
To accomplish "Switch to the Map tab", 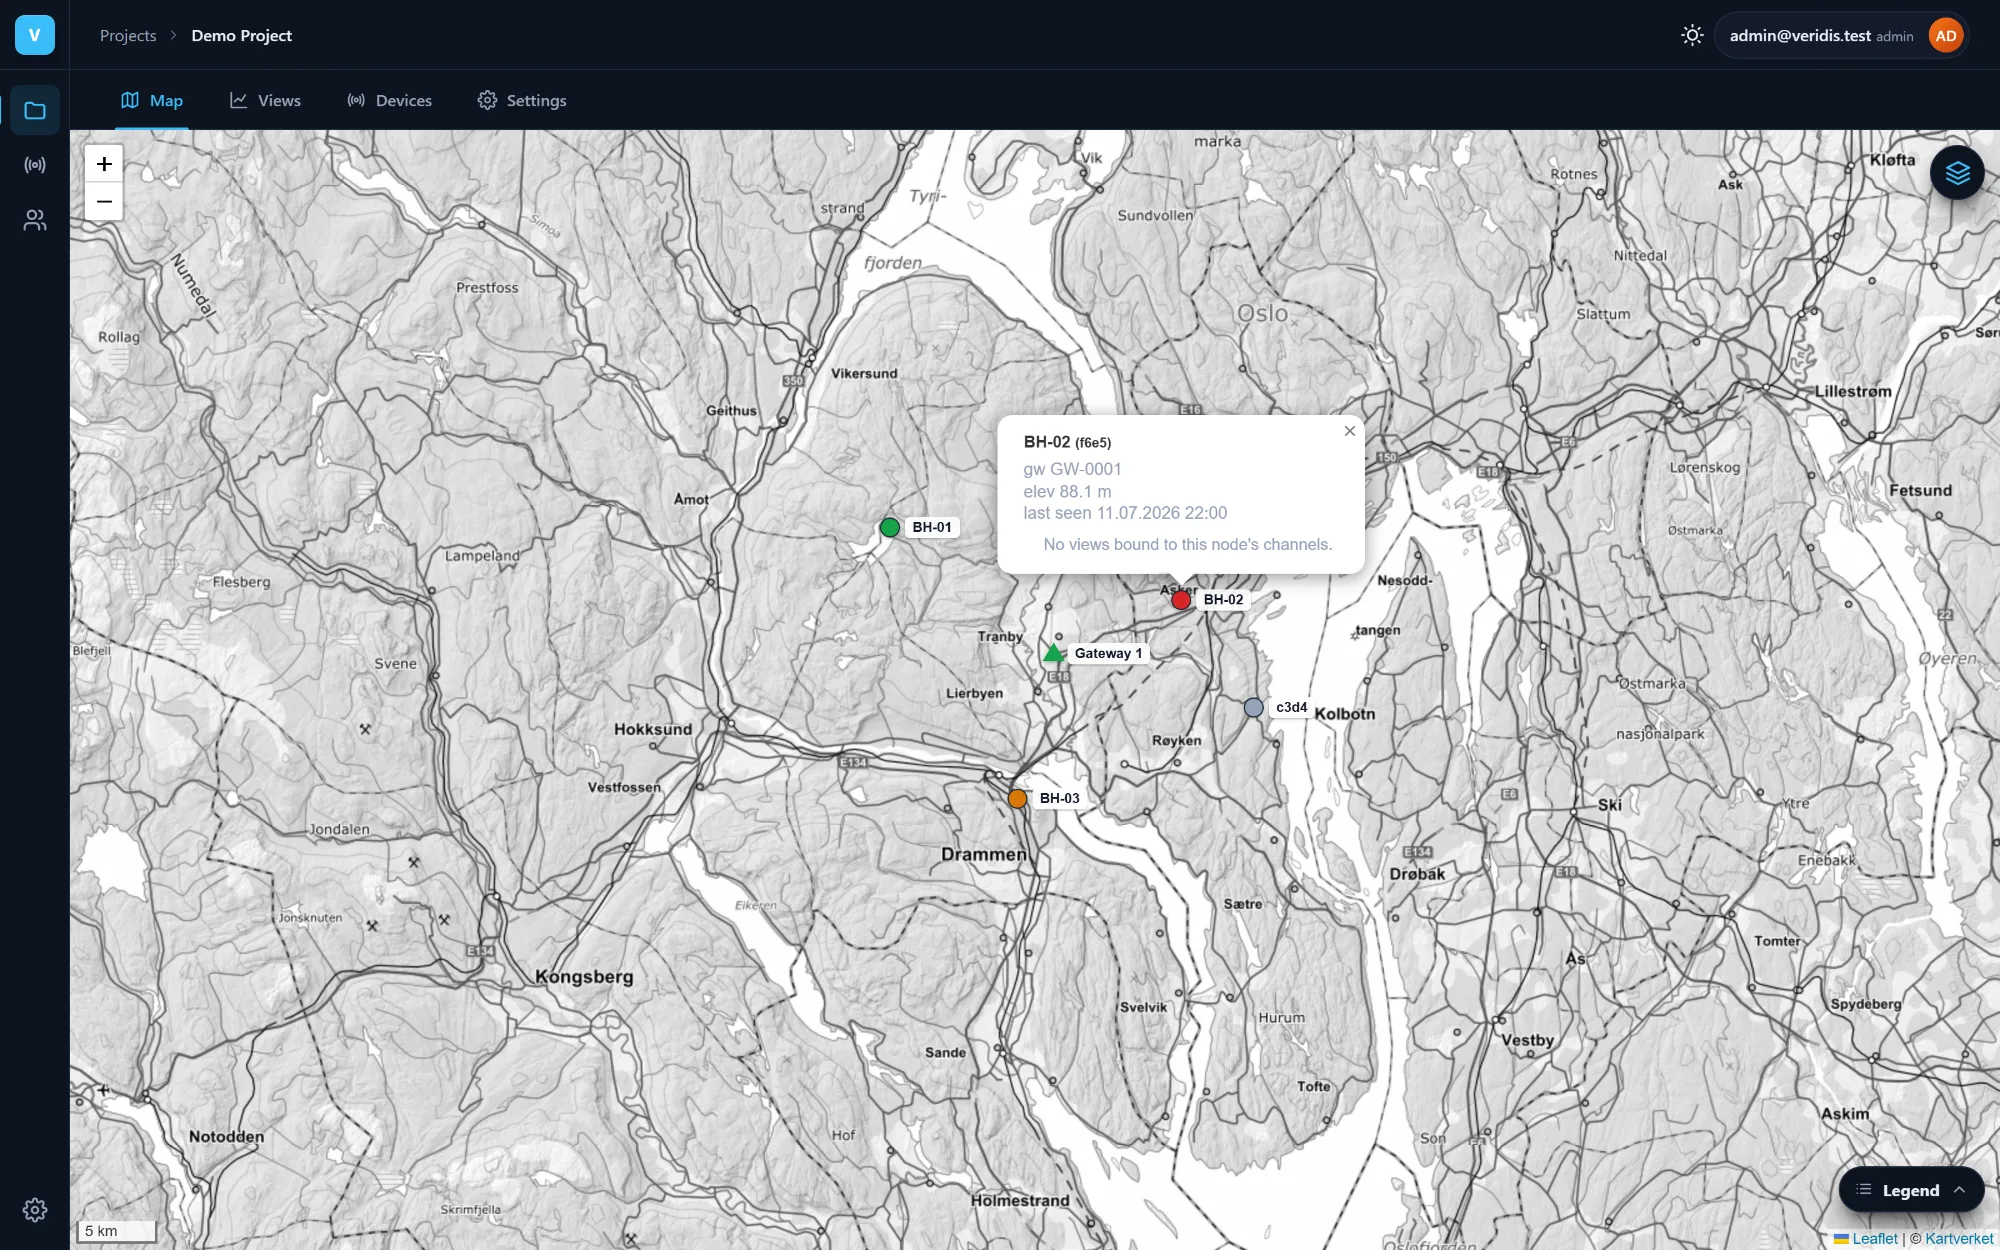I will coord(152,100).
